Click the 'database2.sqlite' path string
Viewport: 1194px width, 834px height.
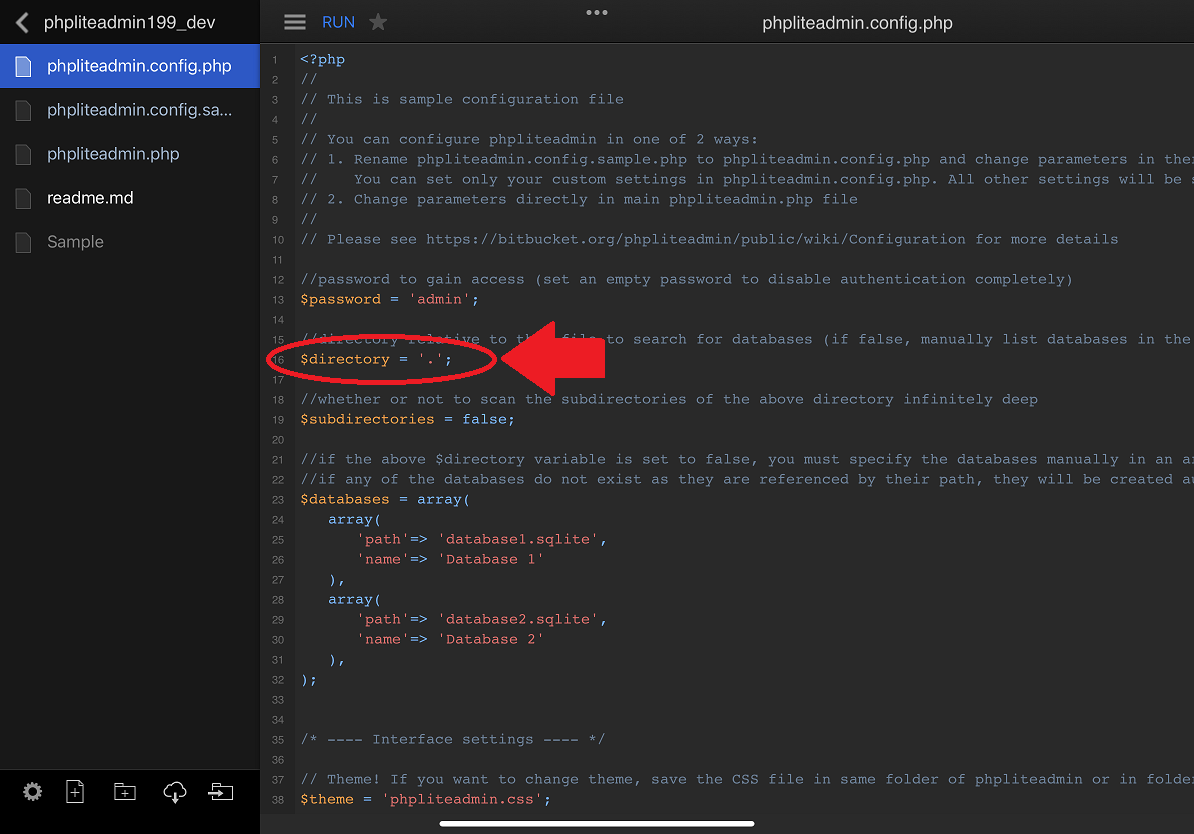click(x=518, y=619)
